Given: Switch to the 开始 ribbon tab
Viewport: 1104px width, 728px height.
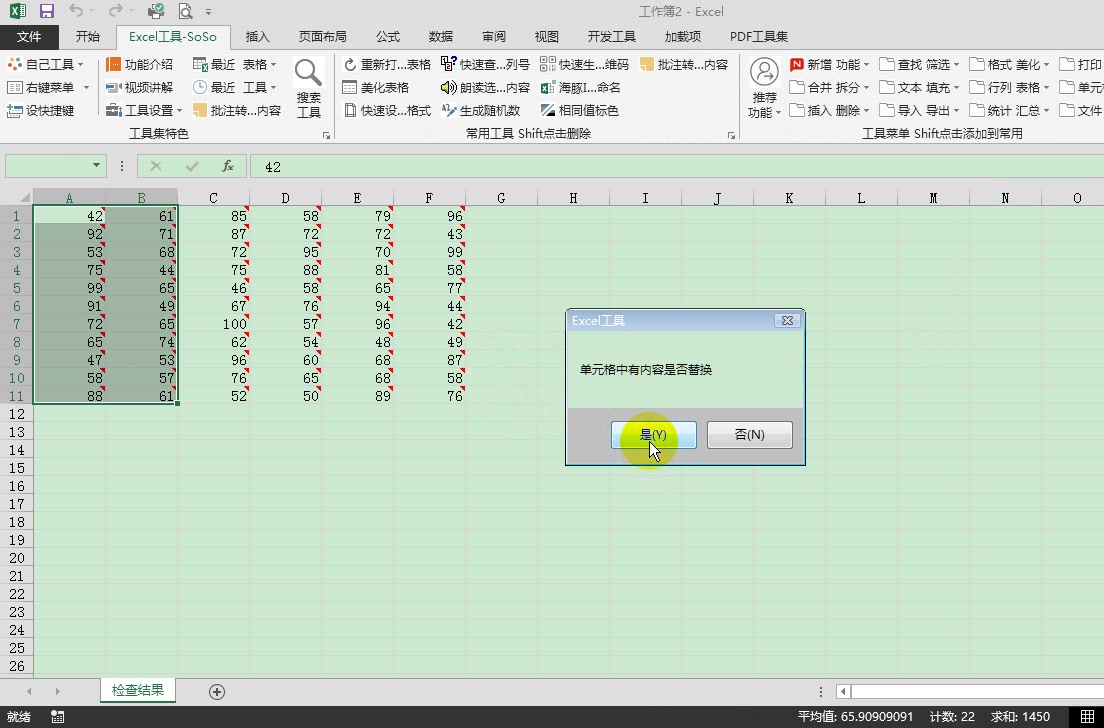Looking at the screenshot, I should pos(87,36).
